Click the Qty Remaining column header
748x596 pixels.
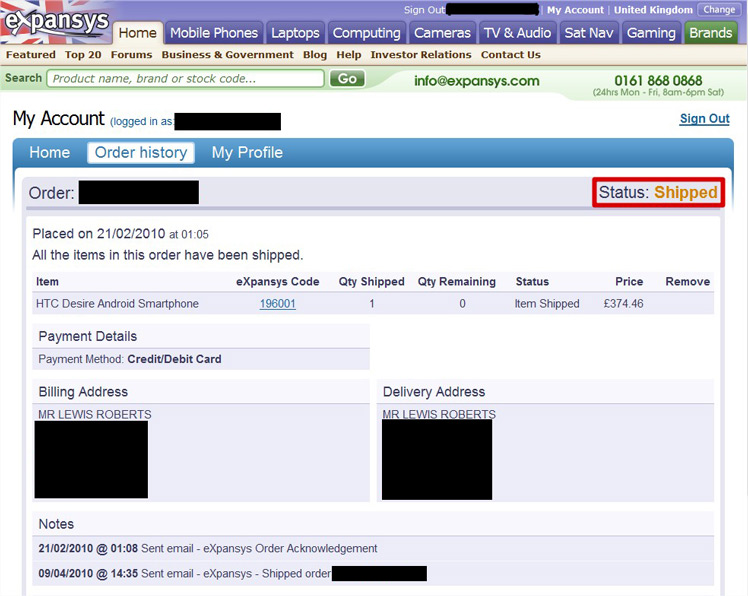point(457,282)
